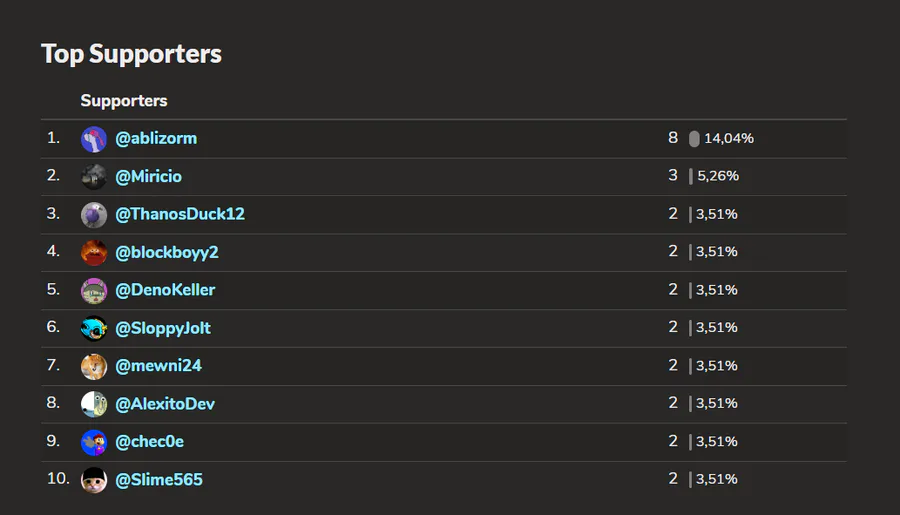
Task: Select the avatar beside @blockboyy2
Action: [x=93, y=253]
